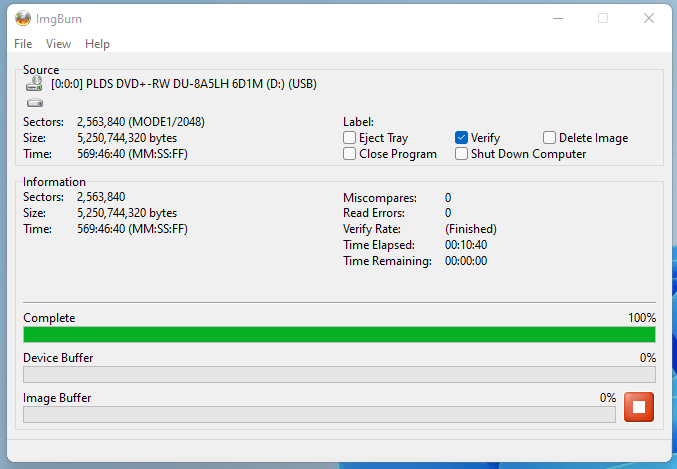Screen dimensions: 677x469
Task: Open the File menu
Action: 23,44
